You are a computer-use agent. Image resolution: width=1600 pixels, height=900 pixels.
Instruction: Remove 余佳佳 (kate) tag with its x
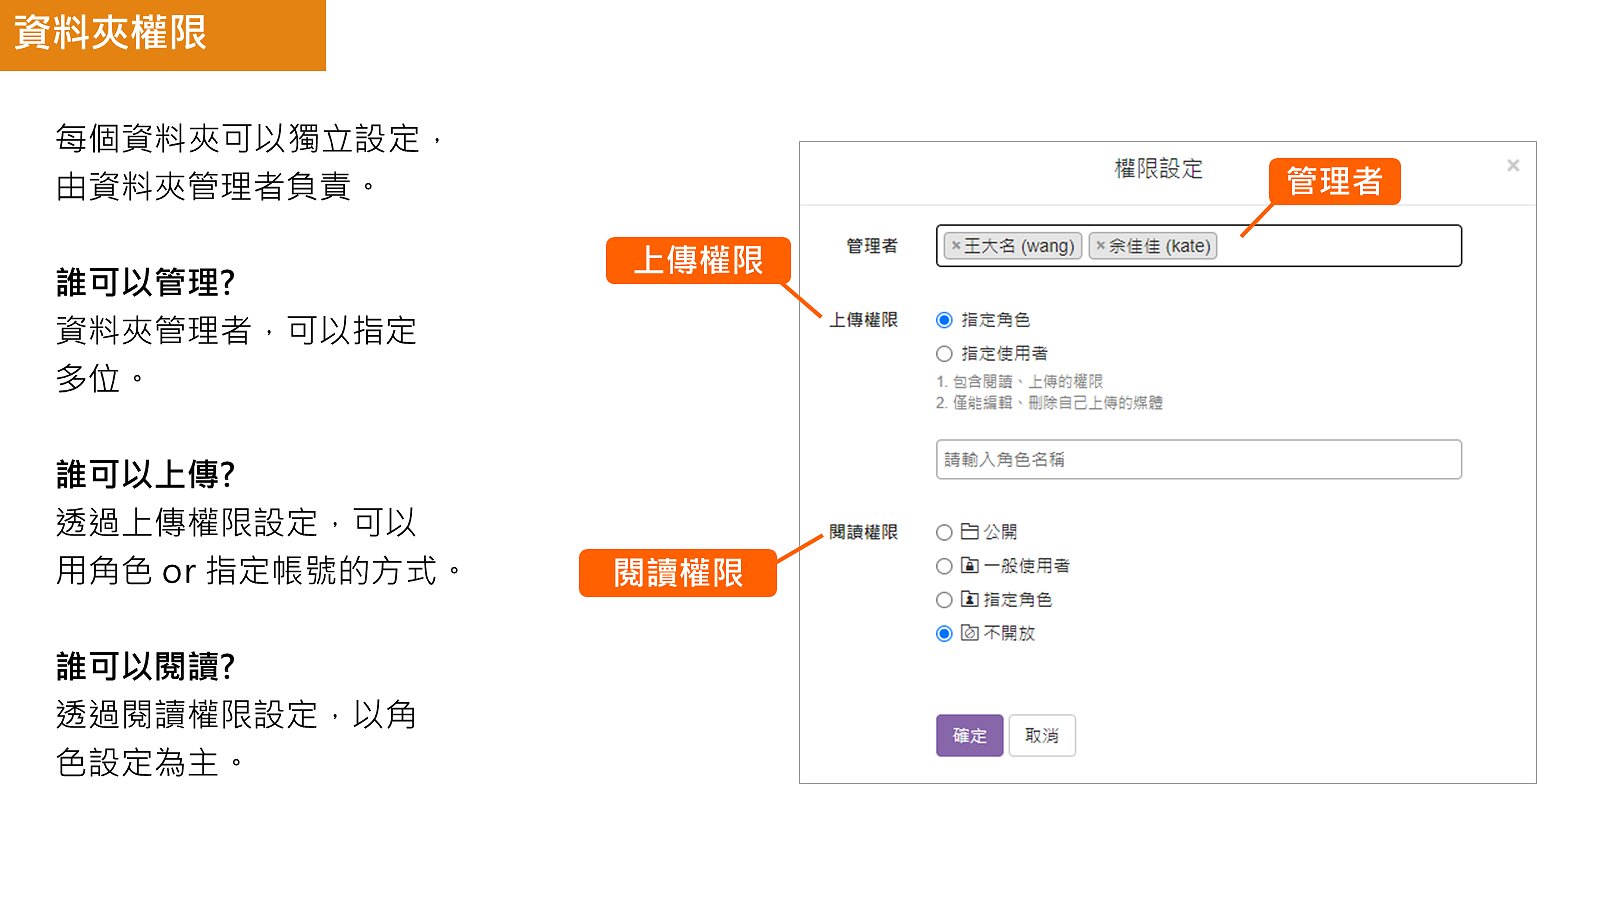1100,246
